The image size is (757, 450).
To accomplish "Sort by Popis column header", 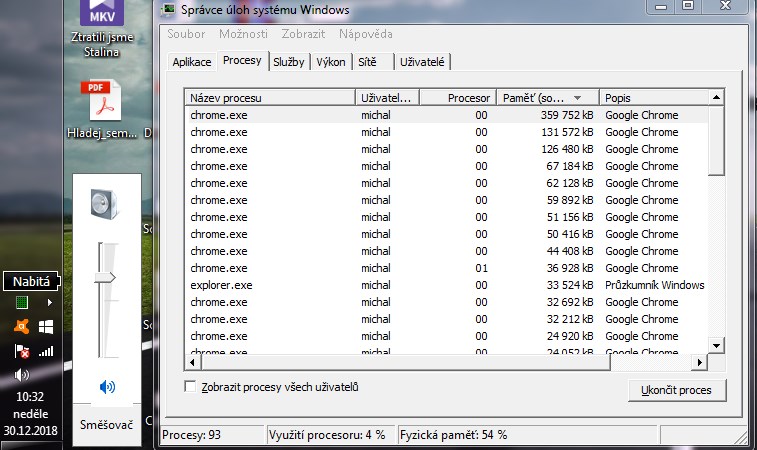I will point(654,98).
